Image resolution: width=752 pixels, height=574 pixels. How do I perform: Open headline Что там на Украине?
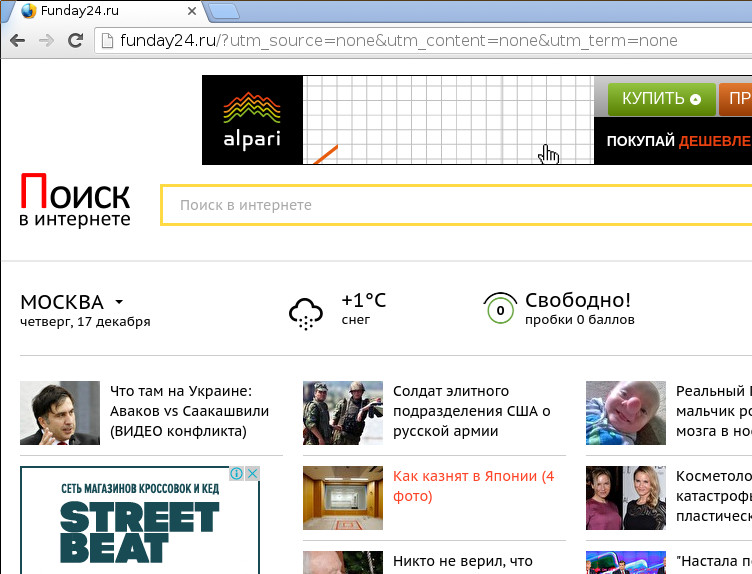(x=189, y=411)
